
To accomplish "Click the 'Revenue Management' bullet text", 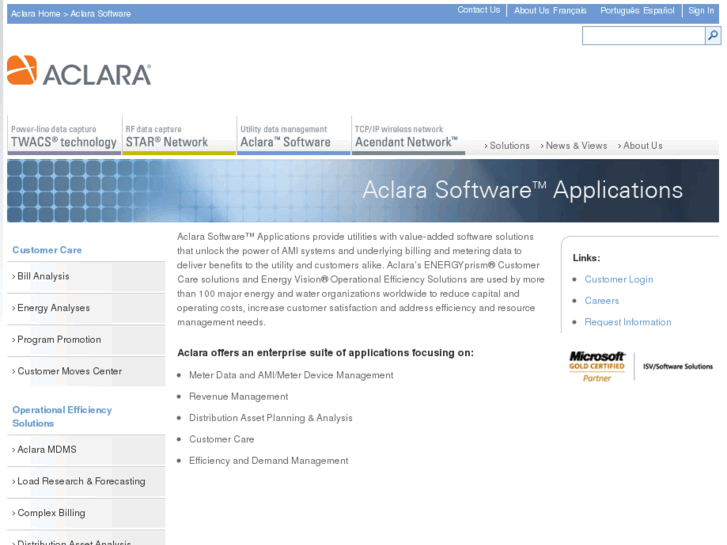I will 238,397.
